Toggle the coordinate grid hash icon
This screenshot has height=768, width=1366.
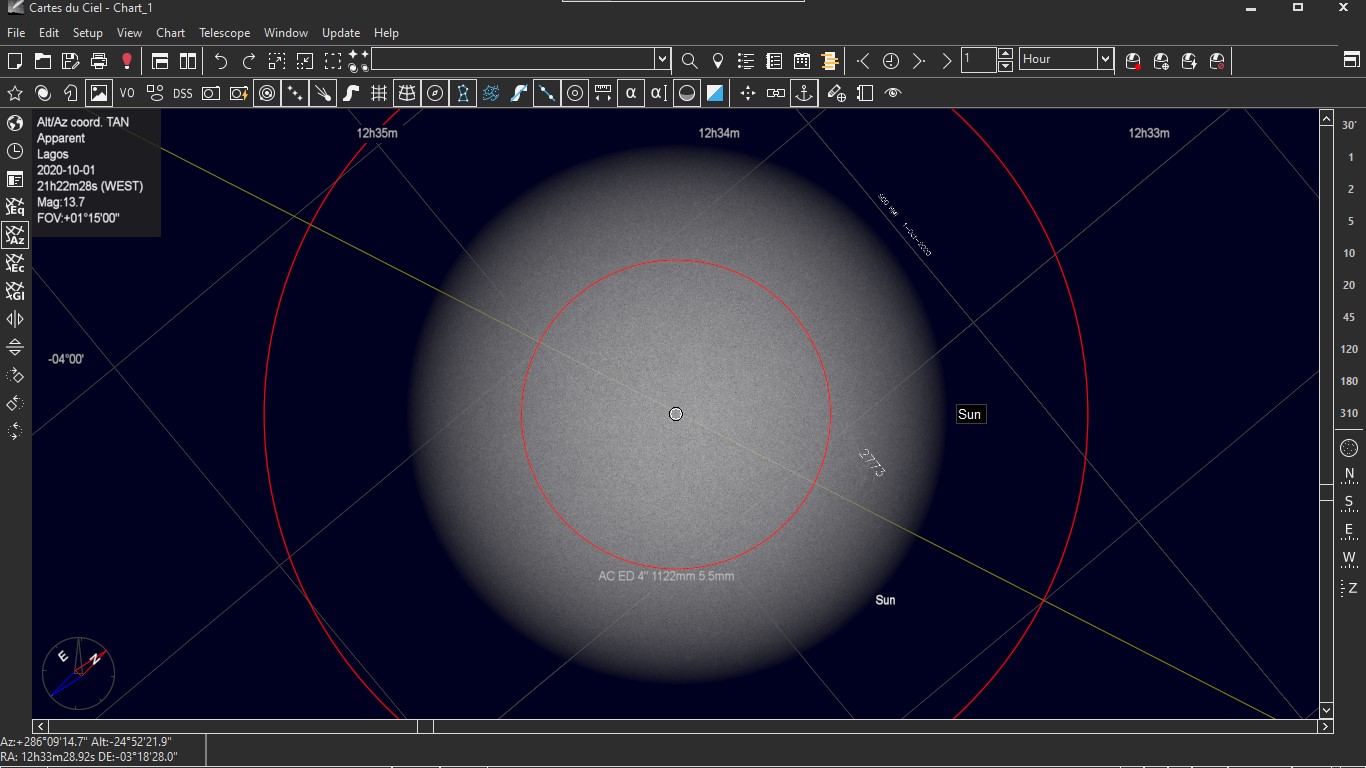(x=379, y=93)
